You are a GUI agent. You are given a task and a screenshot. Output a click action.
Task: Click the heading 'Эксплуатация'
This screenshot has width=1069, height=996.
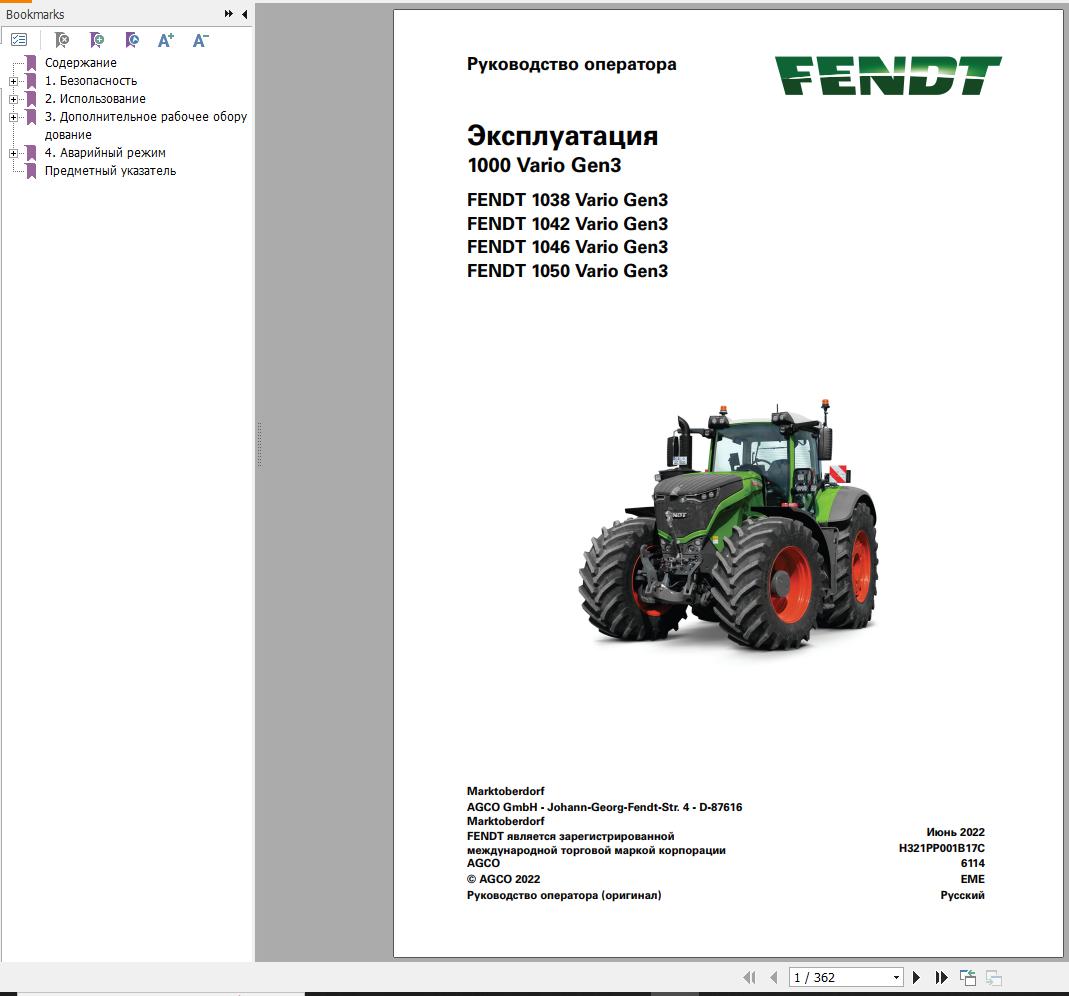562,136
